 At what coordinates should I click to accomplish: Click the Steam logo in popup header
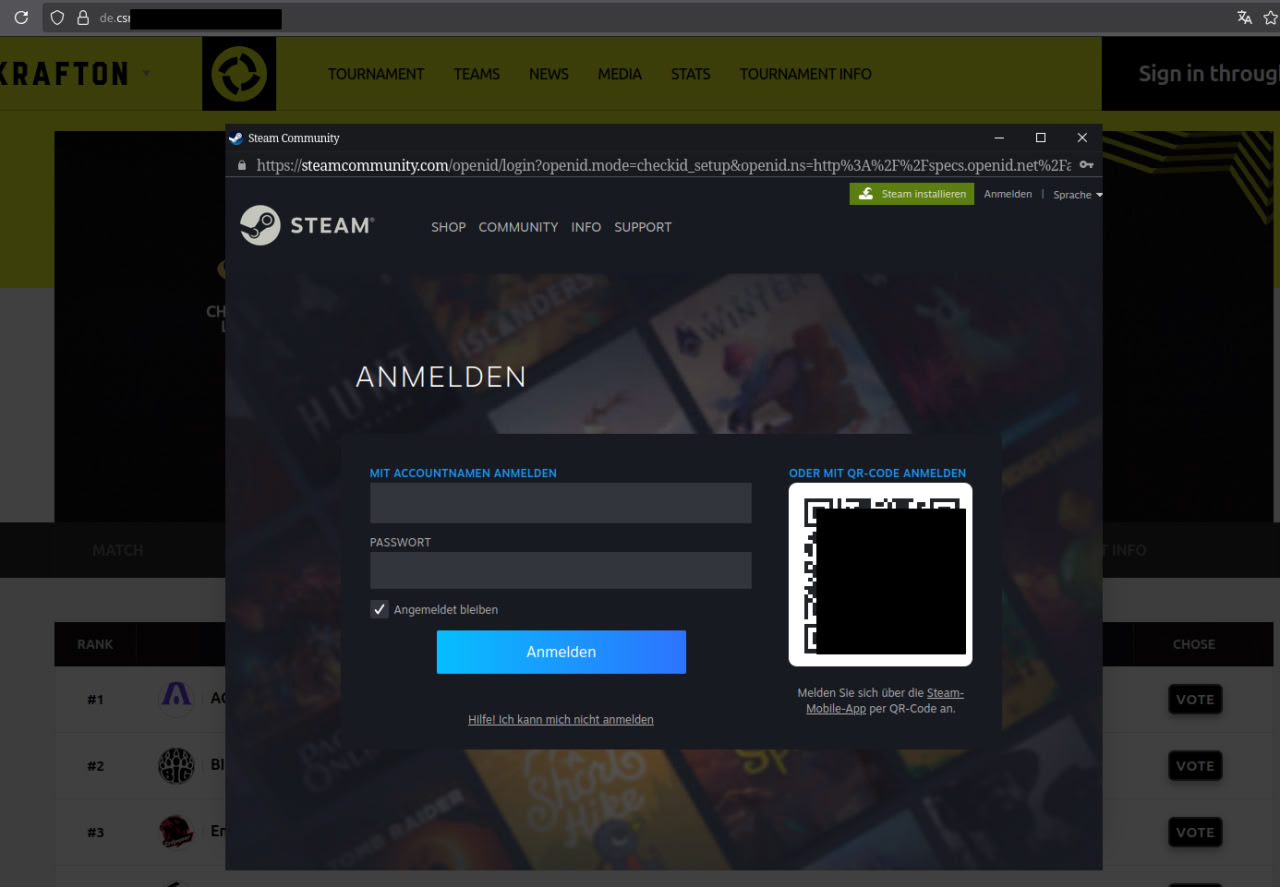(306, 226)
